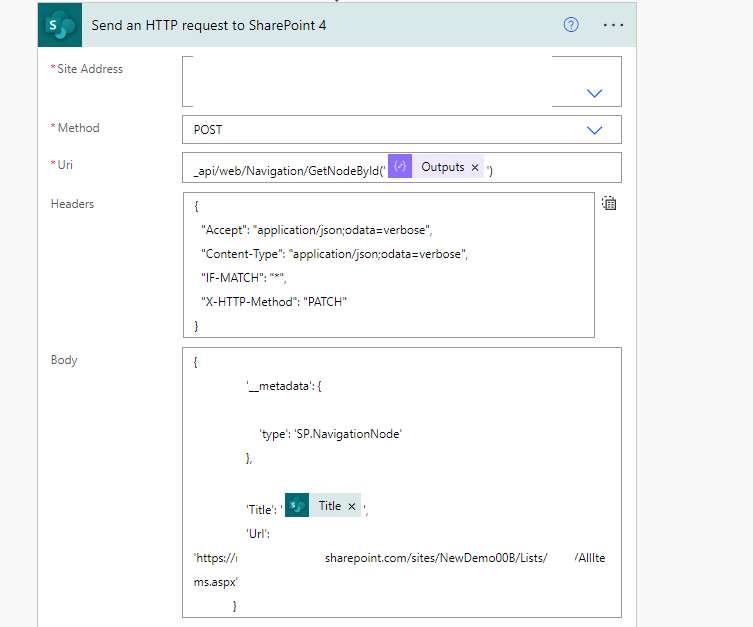Click the Accept header line text

tap(316, 230)
